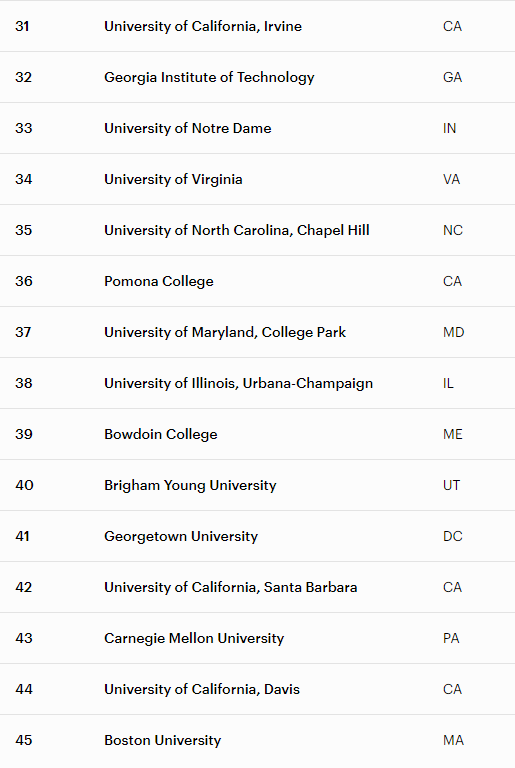The width and height of the screenshot is (515, 768).
Task: Click the PA state cell for Carnegie Mellon
Action: point(451,638)
